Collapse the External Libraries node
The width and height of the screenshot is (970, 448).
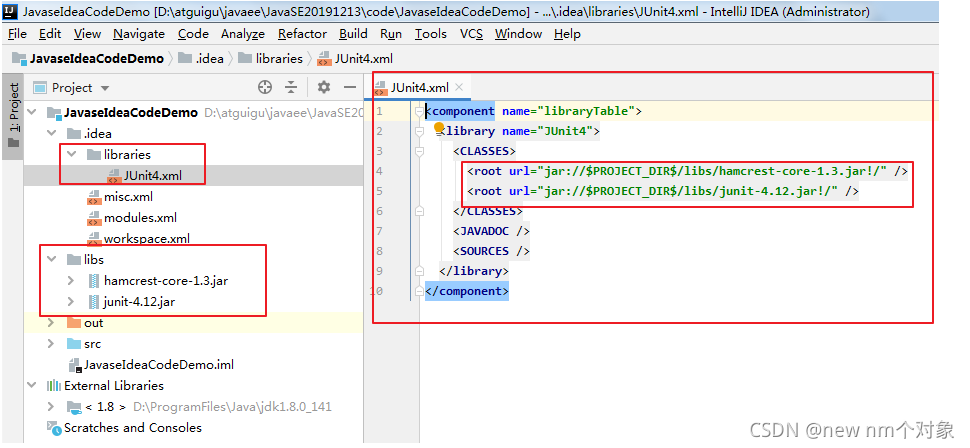point(32,386)
